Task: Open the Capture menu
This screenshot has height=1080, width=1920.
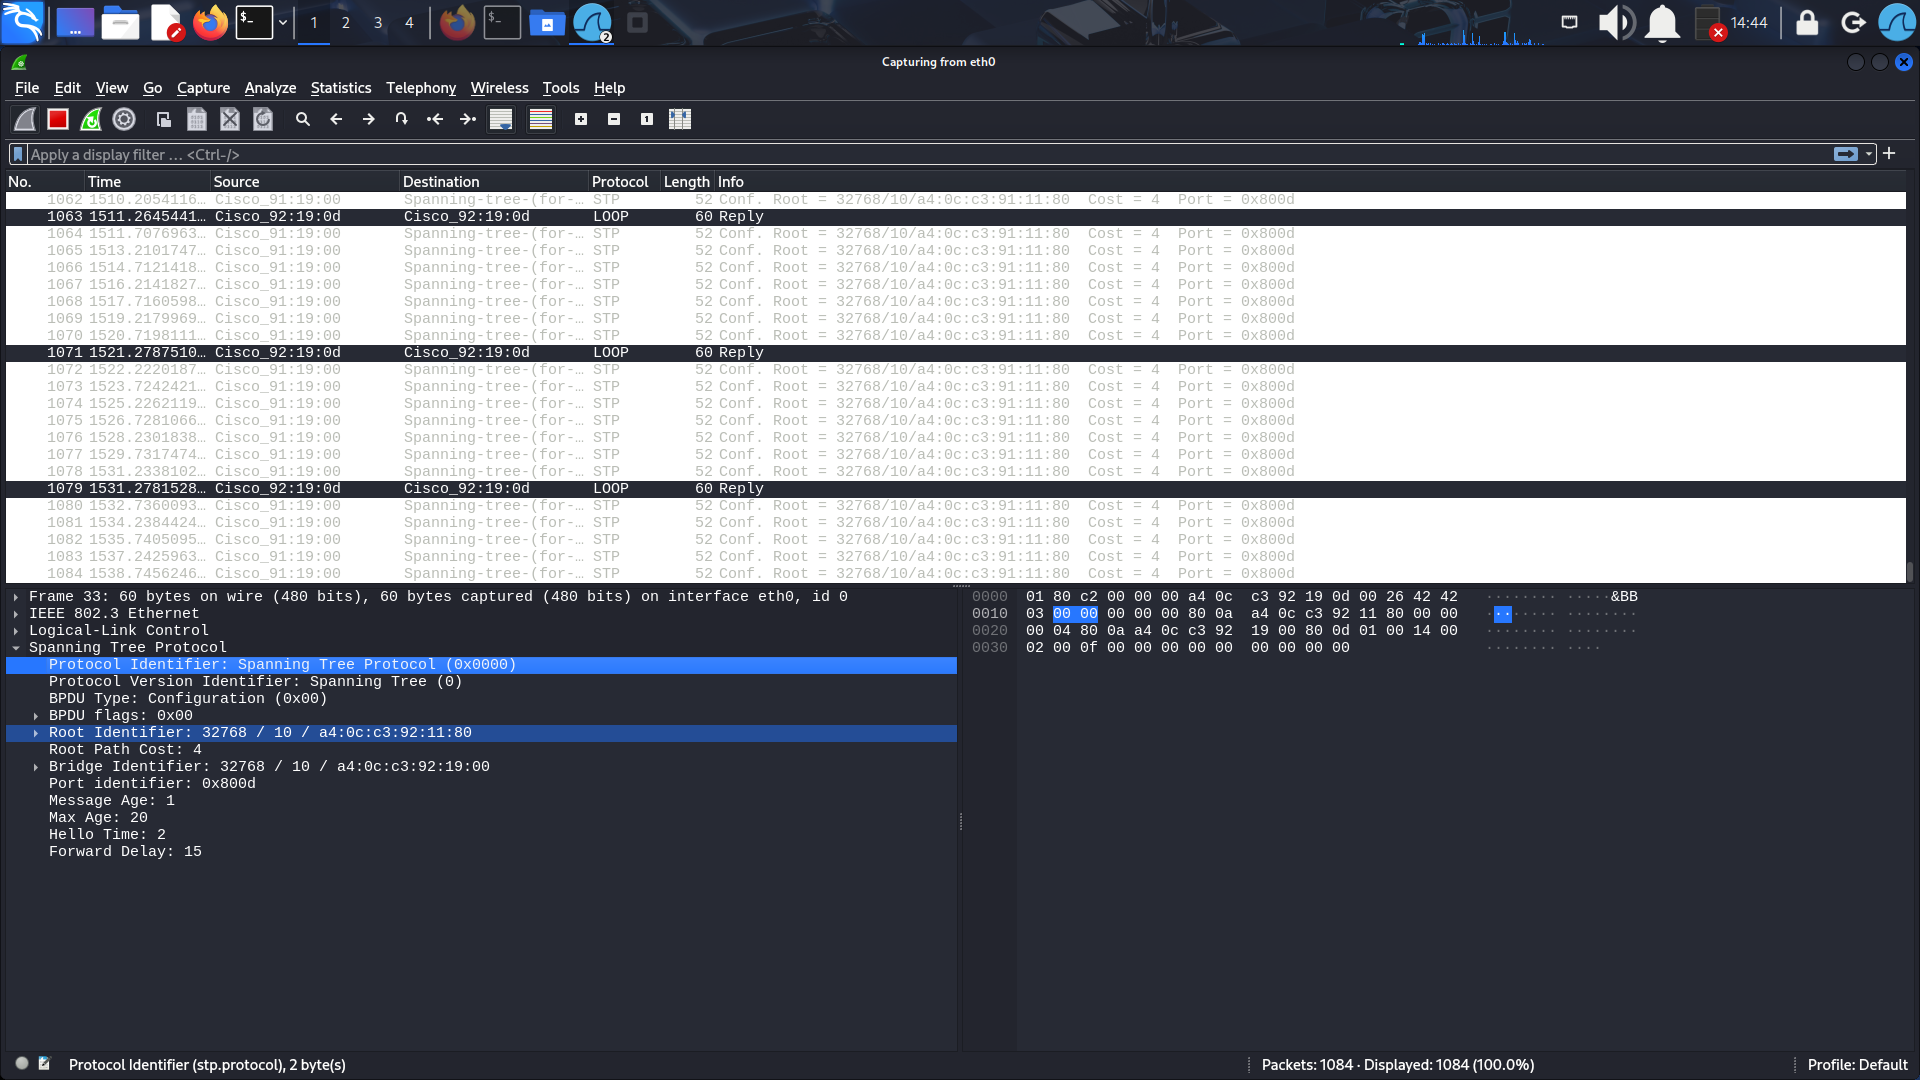Action: click(x=203, y=88)
